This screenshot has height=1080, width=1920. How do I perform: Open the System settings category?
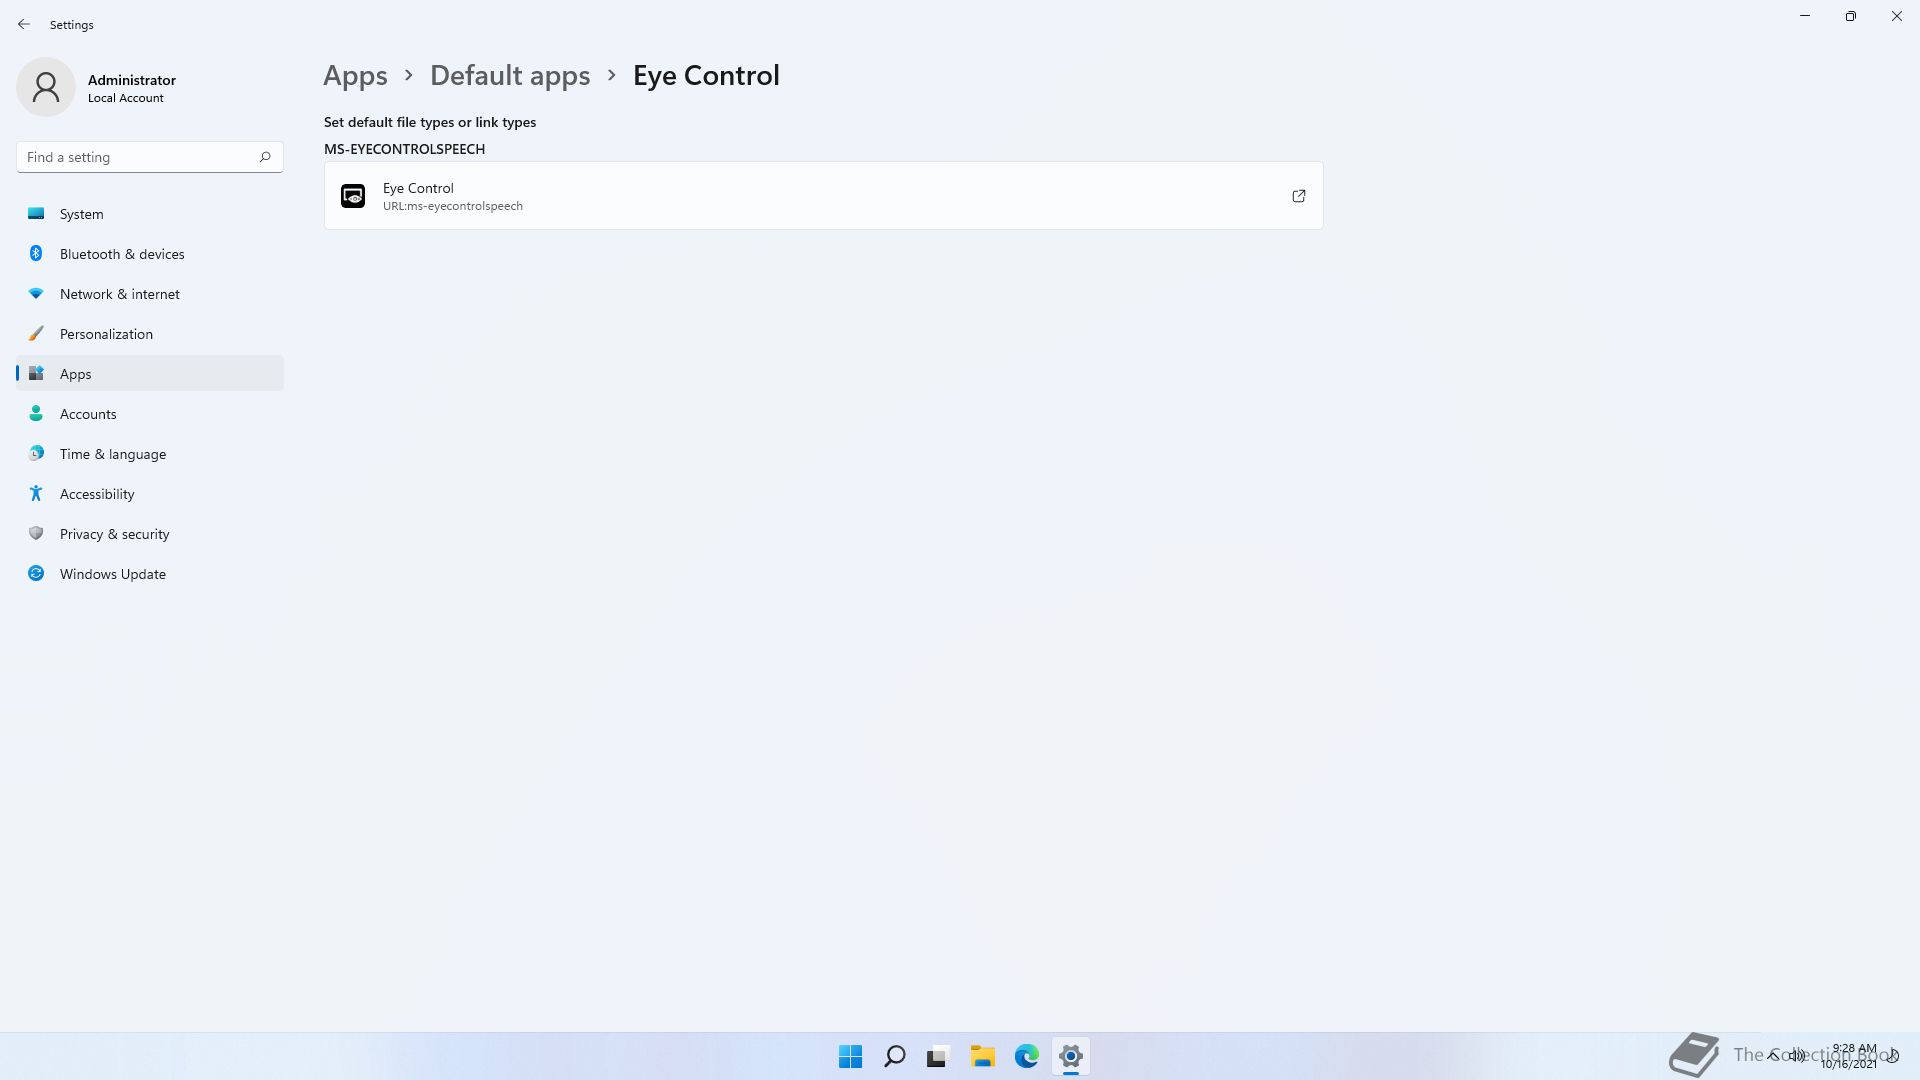pyautogui.click(x=150, y=214)
